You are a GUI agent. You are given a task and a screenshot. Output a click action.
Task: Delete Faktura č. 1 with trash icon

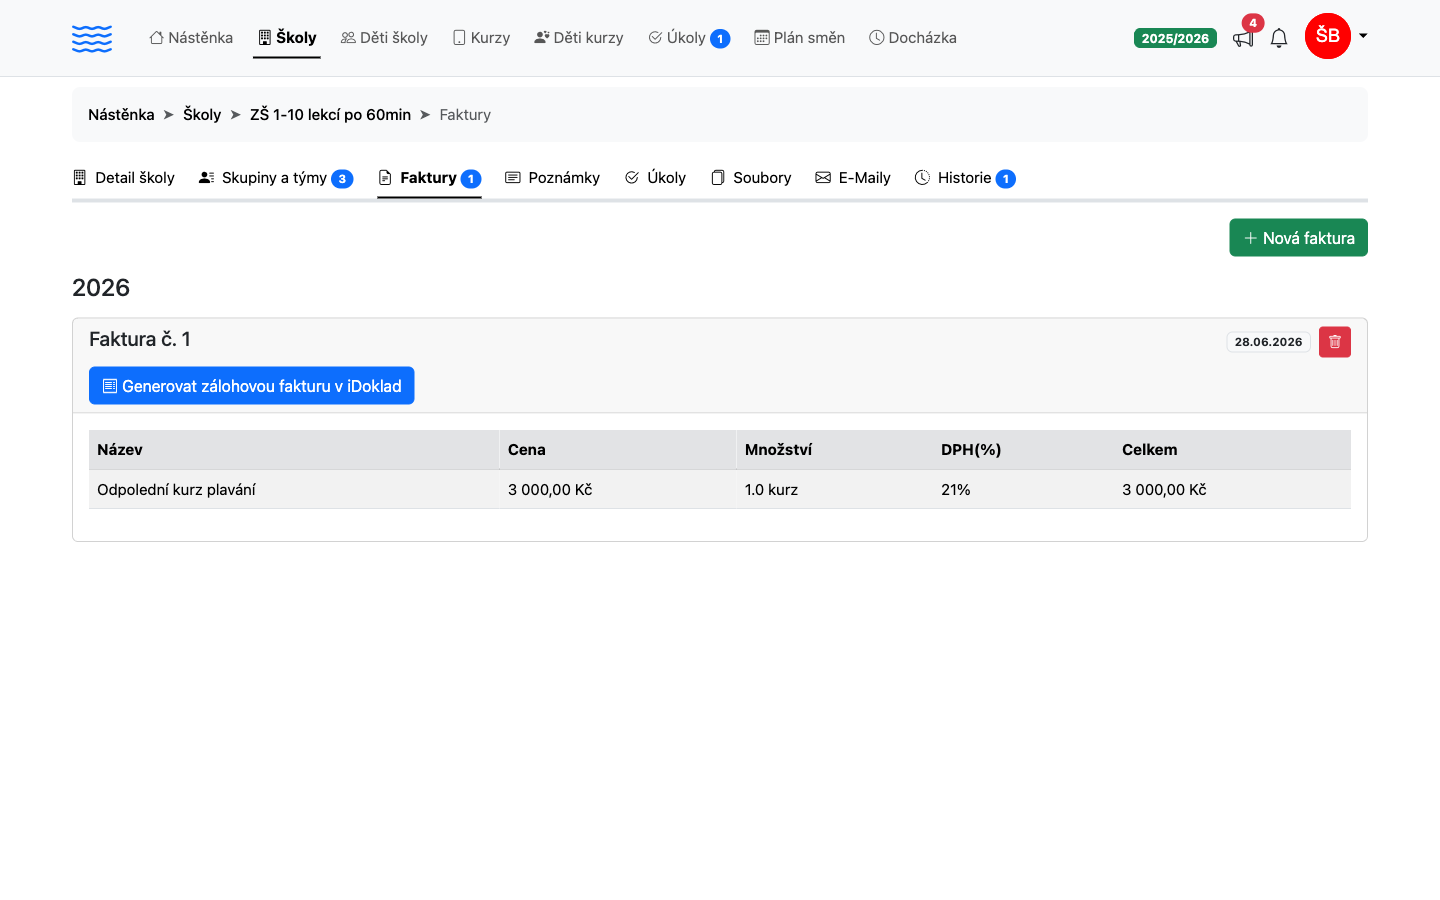1335,342
